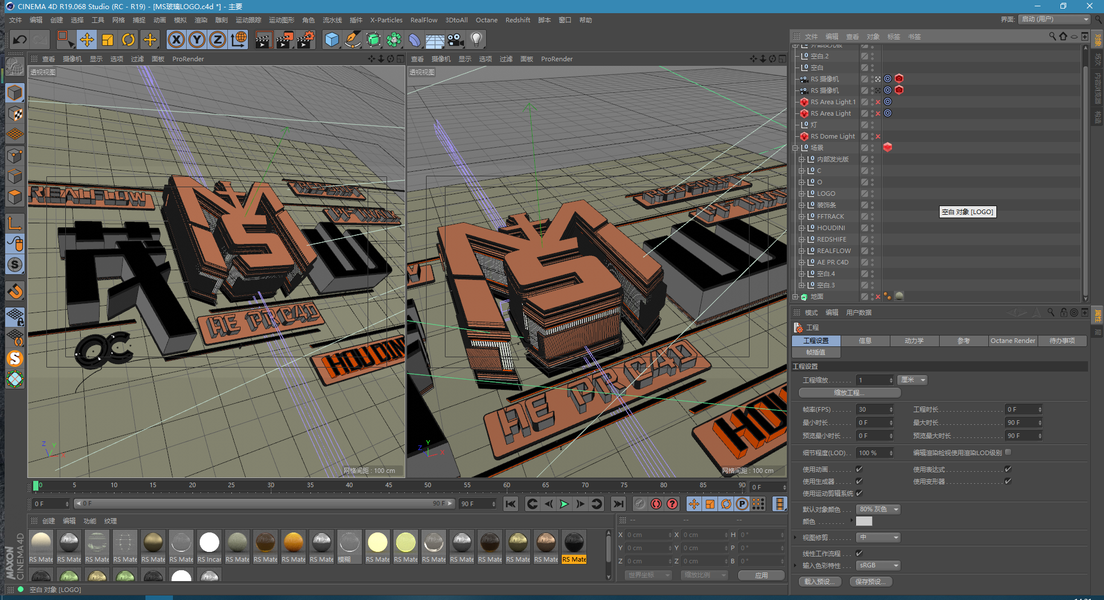Play the animation forward
1104x600 pixels.
coord(564,504)
